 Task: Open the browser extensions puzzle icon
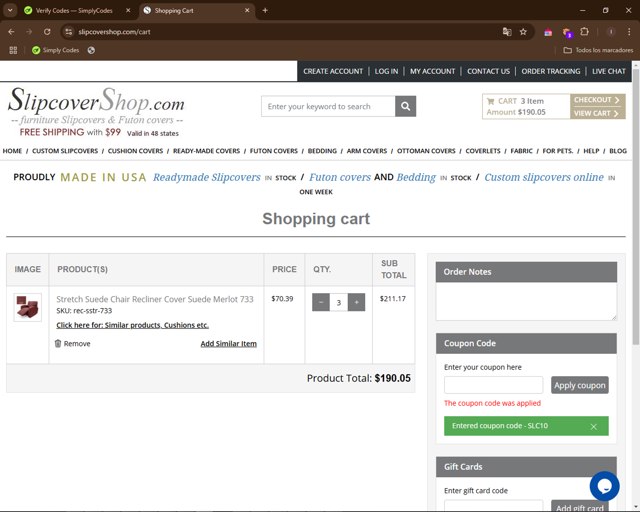pyautogui.click(x=584, y=32)
